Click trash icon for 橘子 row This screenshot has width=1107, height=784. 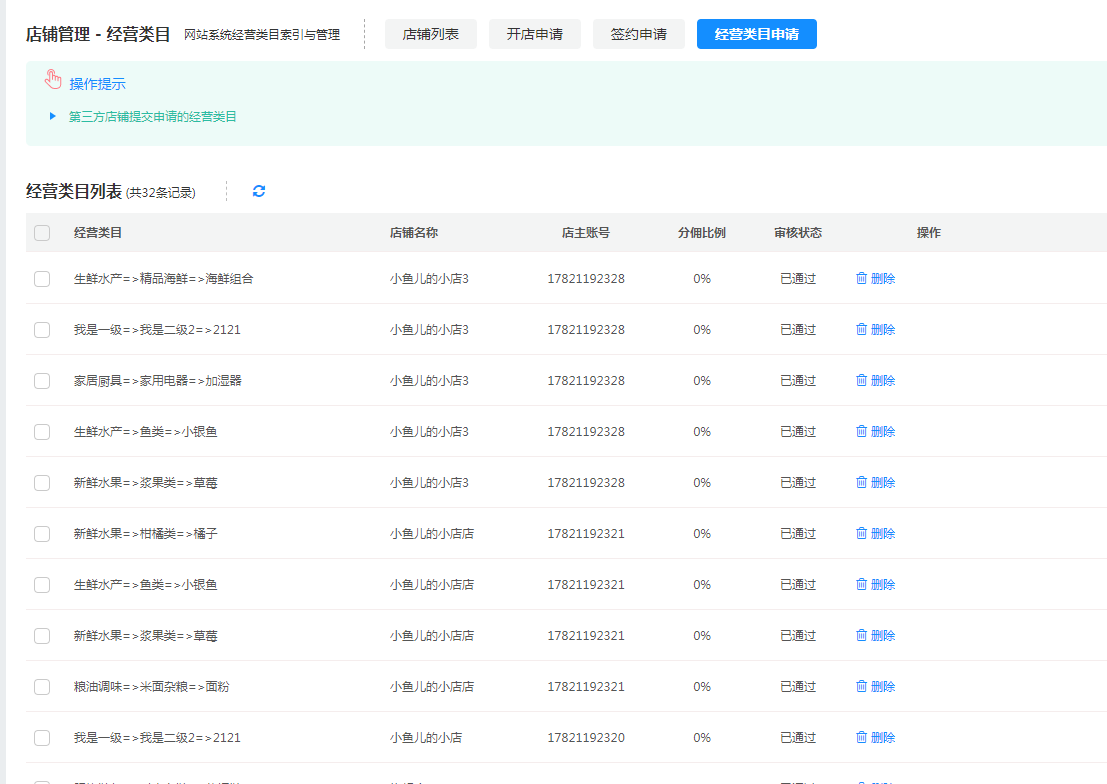(861, 533)
